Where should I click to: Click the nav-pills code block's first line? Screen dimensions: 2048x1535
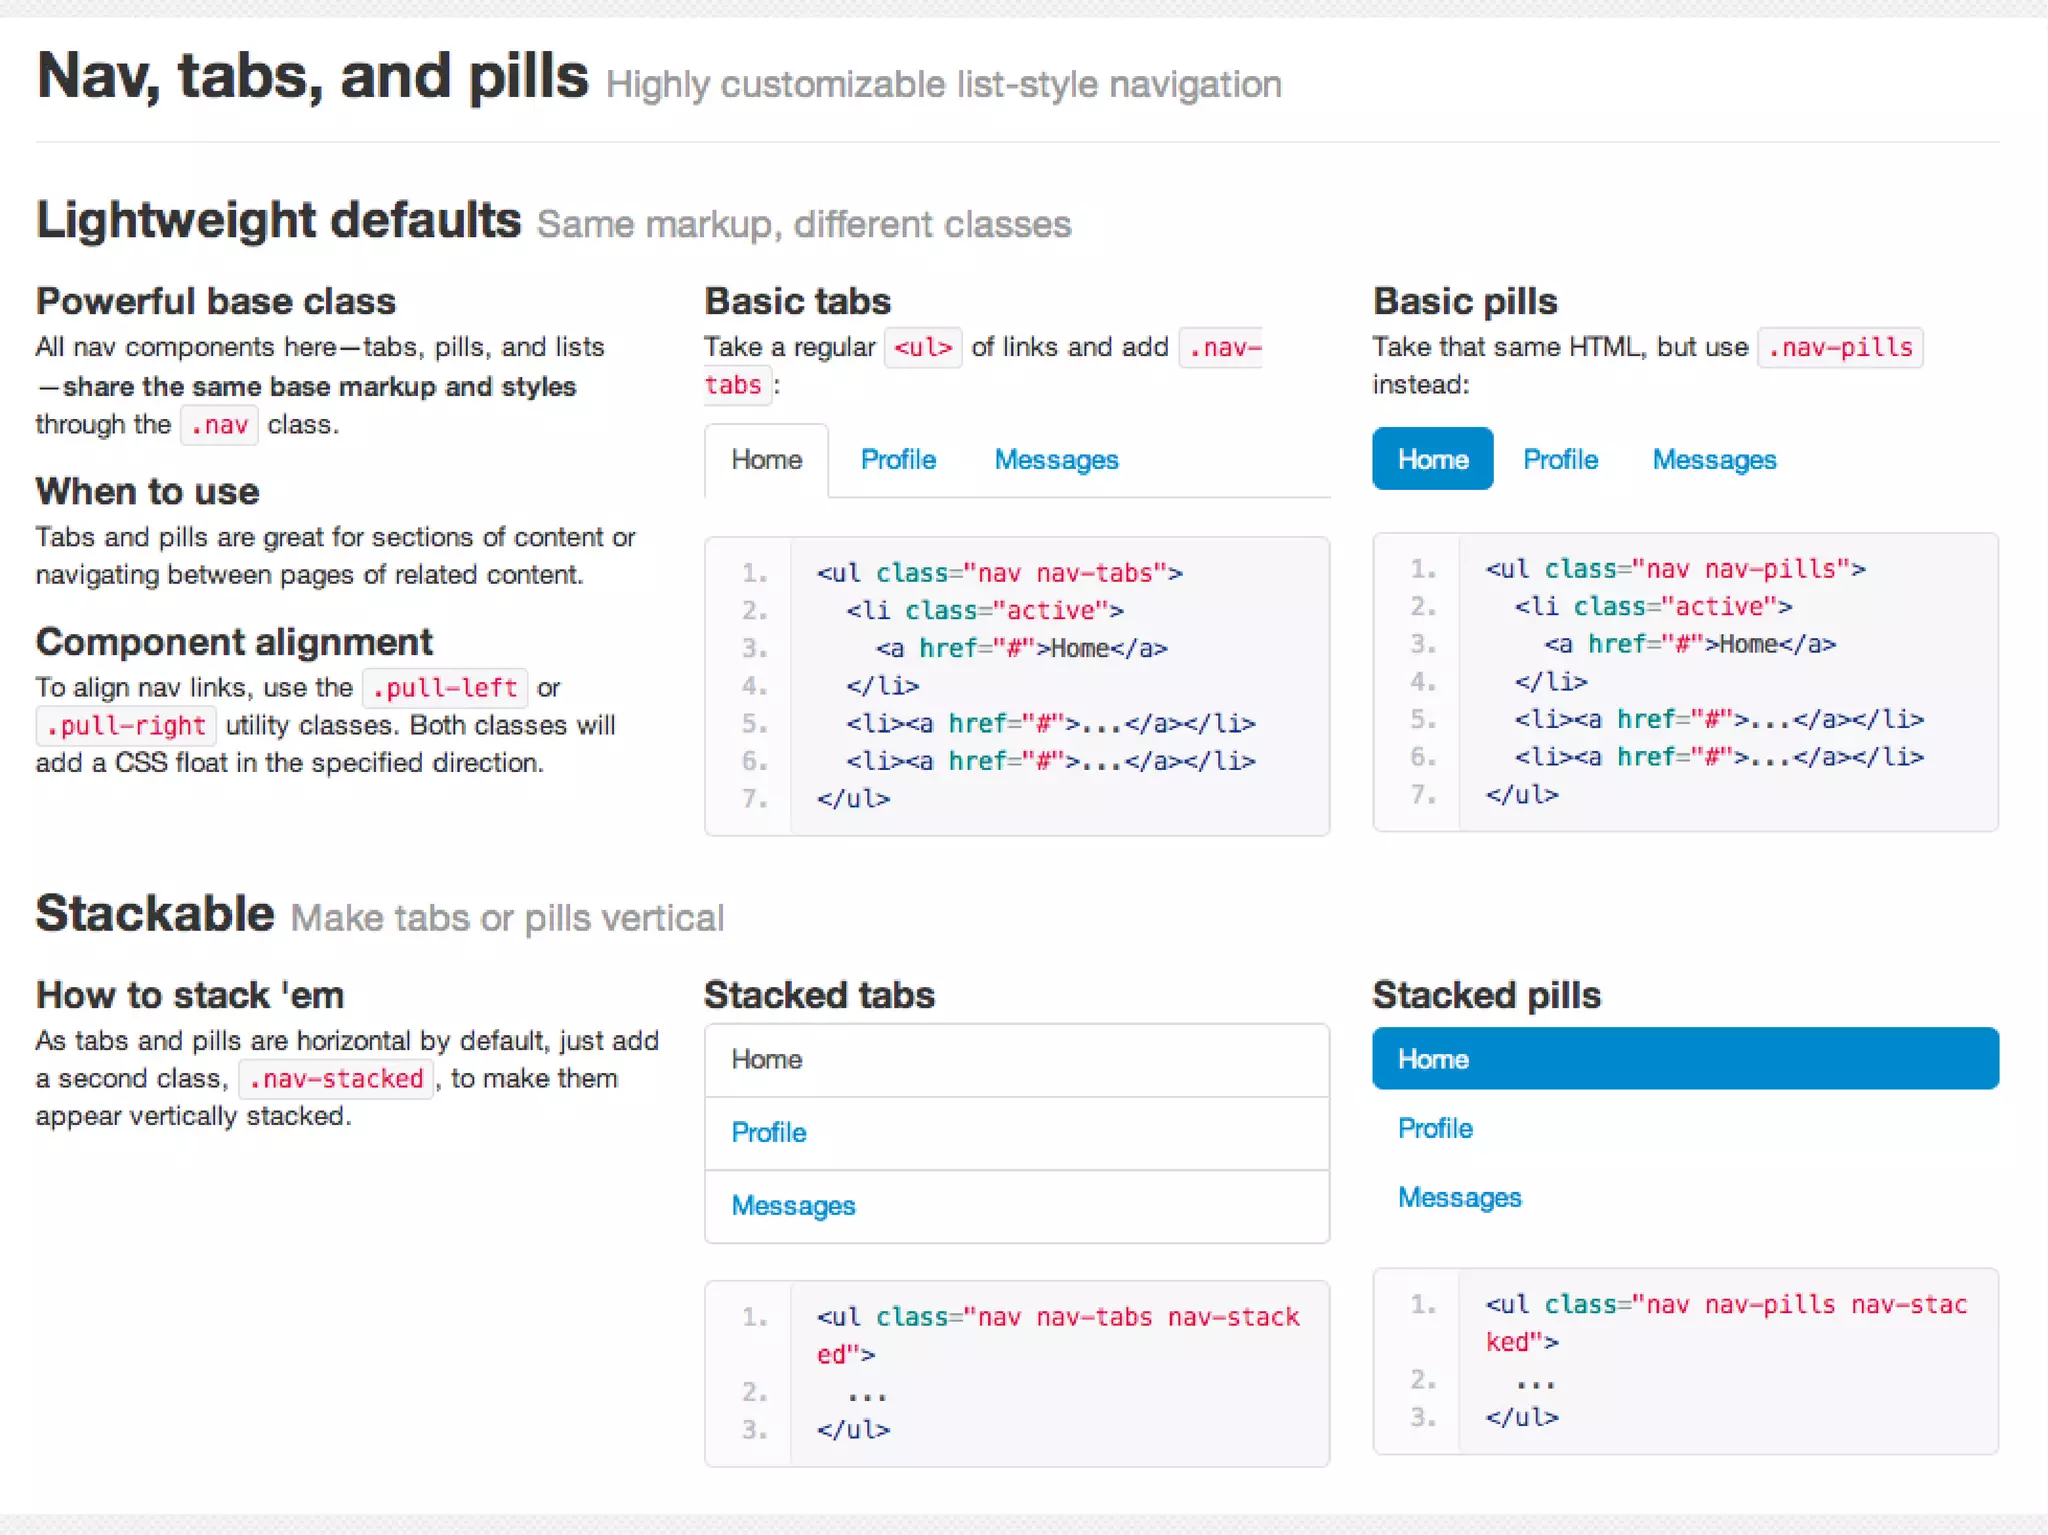tap(1675, 569)
